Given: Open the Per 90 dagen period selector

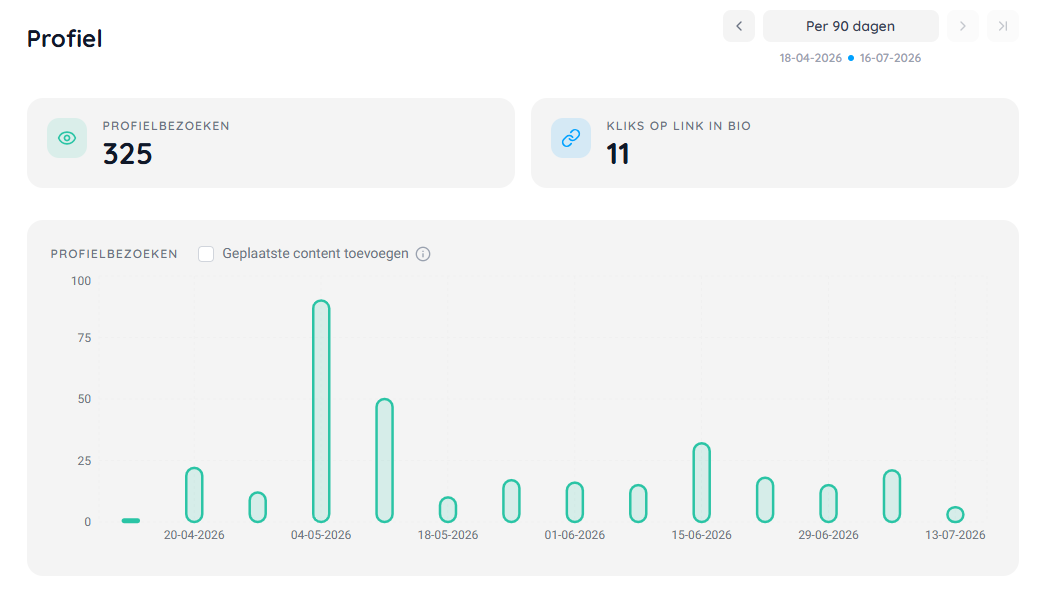Looking at the screenshot, I should [850, 26].
